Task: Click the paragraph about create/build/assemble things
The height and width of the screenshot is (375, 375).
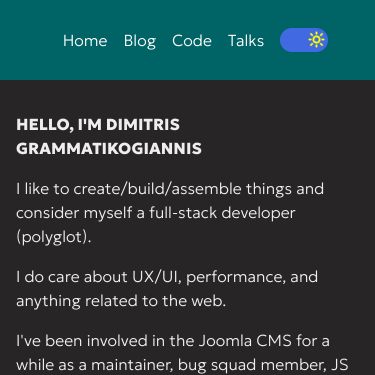Action: tap(170, 213)
